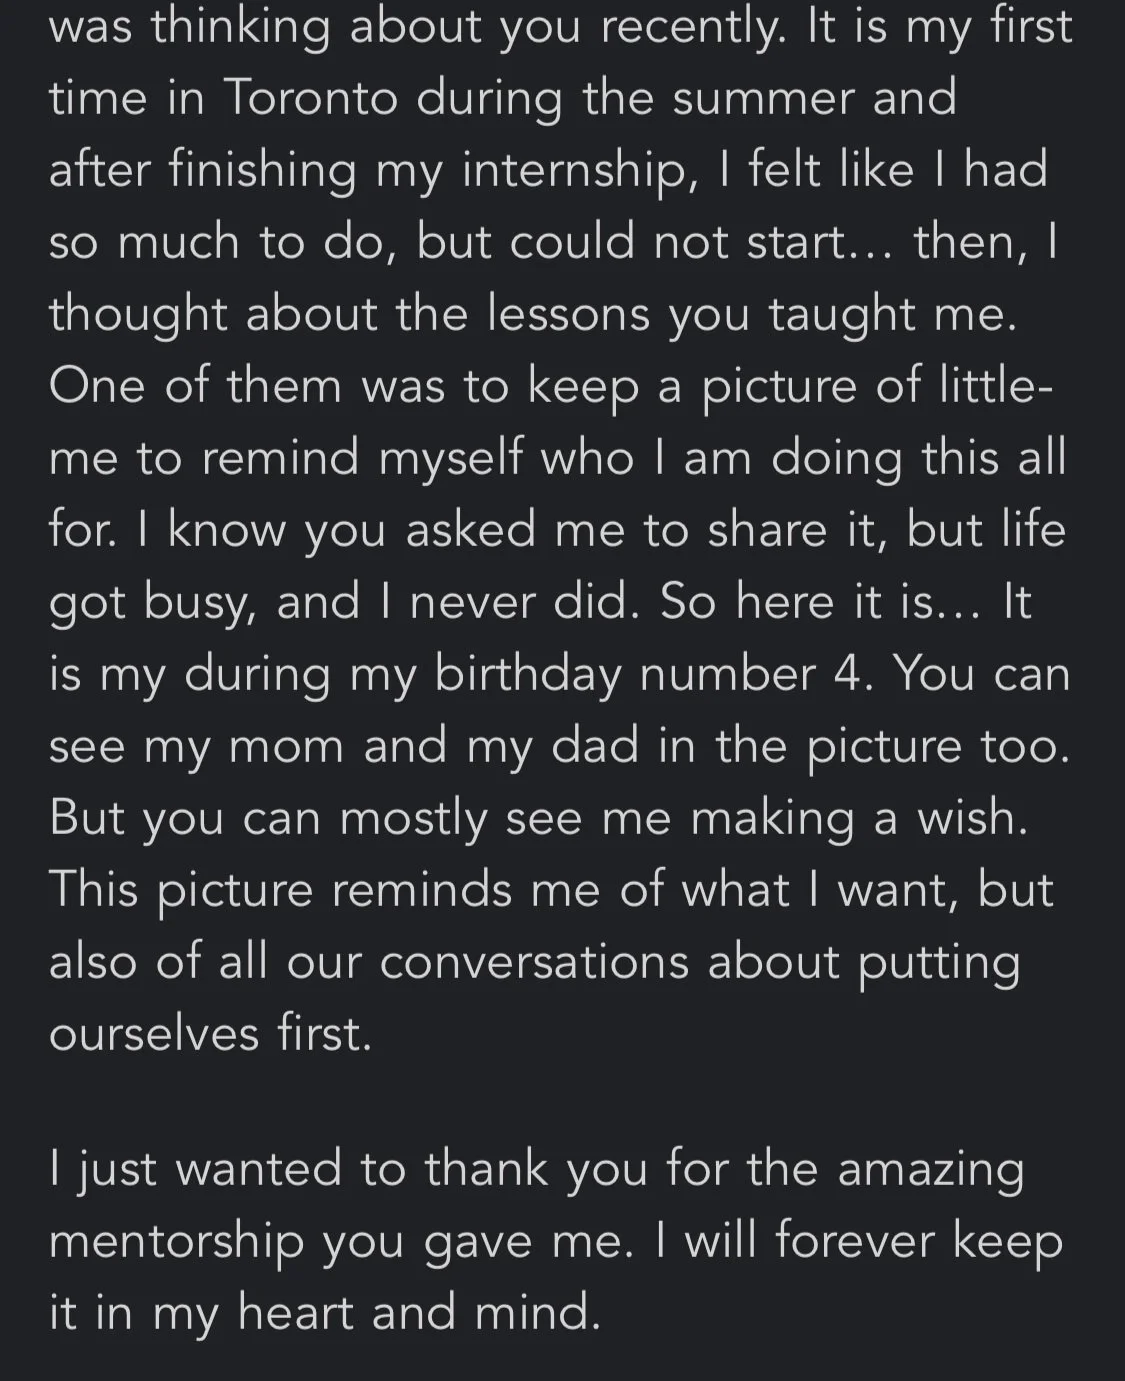This screenshot has height=1381, width=1125.
Task: Click the word "conversations" in the text
Action: point(534,962)
